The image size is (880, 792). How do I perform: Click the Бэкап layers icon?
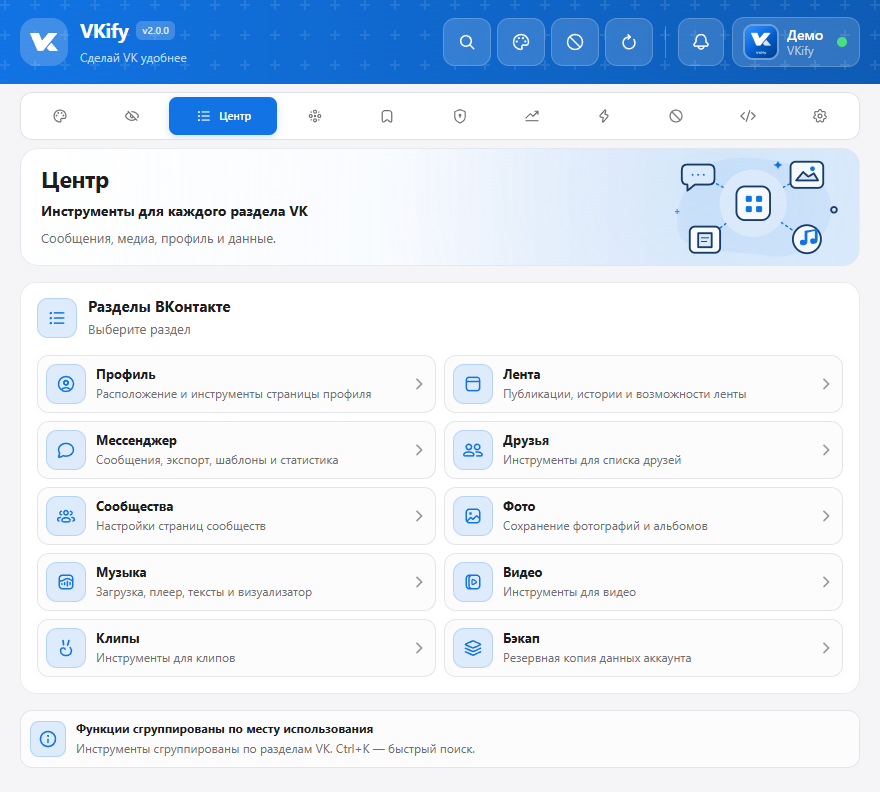click(473, 648)
